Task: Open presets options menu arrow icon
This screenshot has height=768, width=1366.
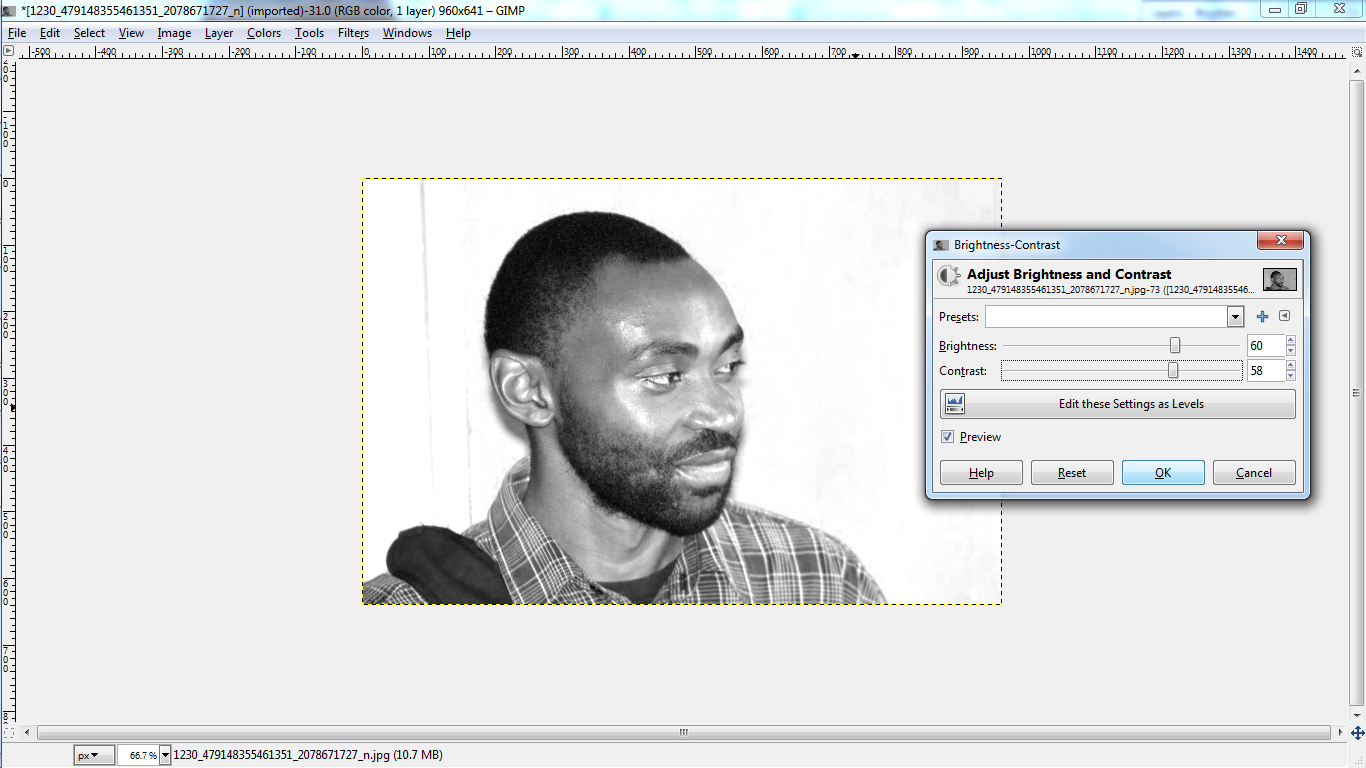Action: pyautogui.click(x=1285, y=316)
